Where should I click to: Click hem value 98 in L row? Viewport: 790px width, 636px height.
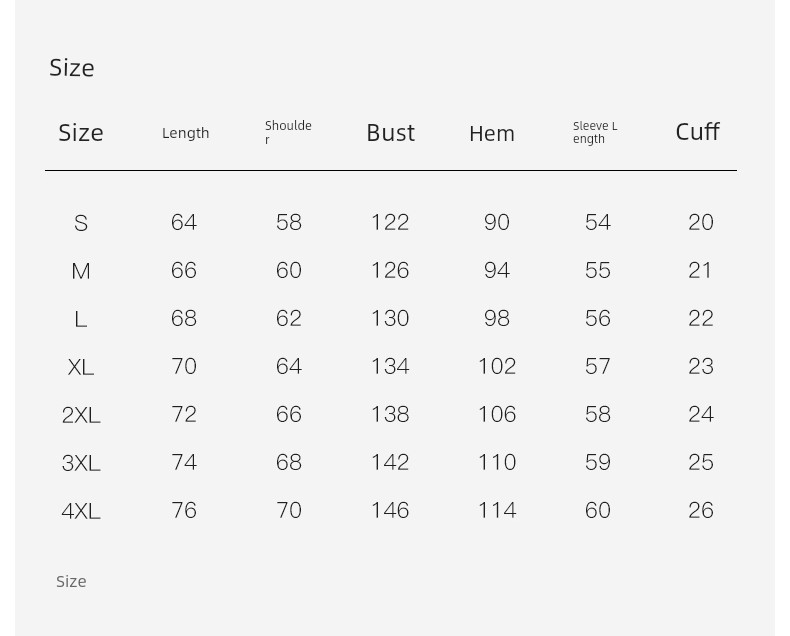497,318
